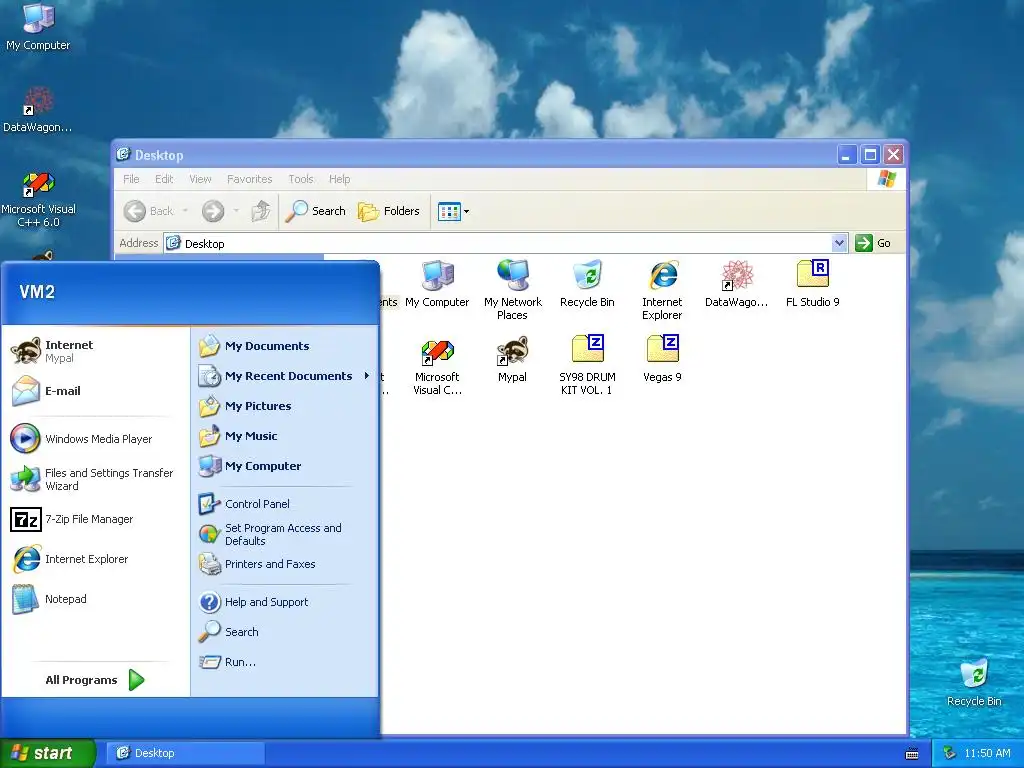The width and height of the screenshot is (1024, 768).
Task: Click the Up folder toolbar button
Action: pyautogui.click(x=261, y=211)
